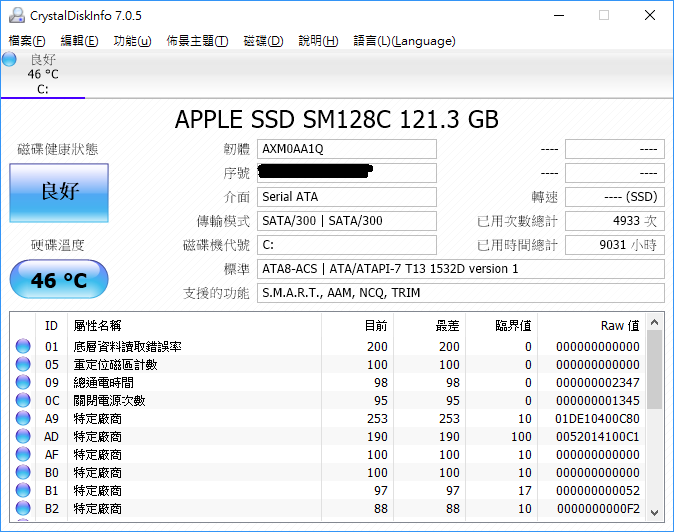
Task: Click the 良好 health status button
Action: click(59, 193)
